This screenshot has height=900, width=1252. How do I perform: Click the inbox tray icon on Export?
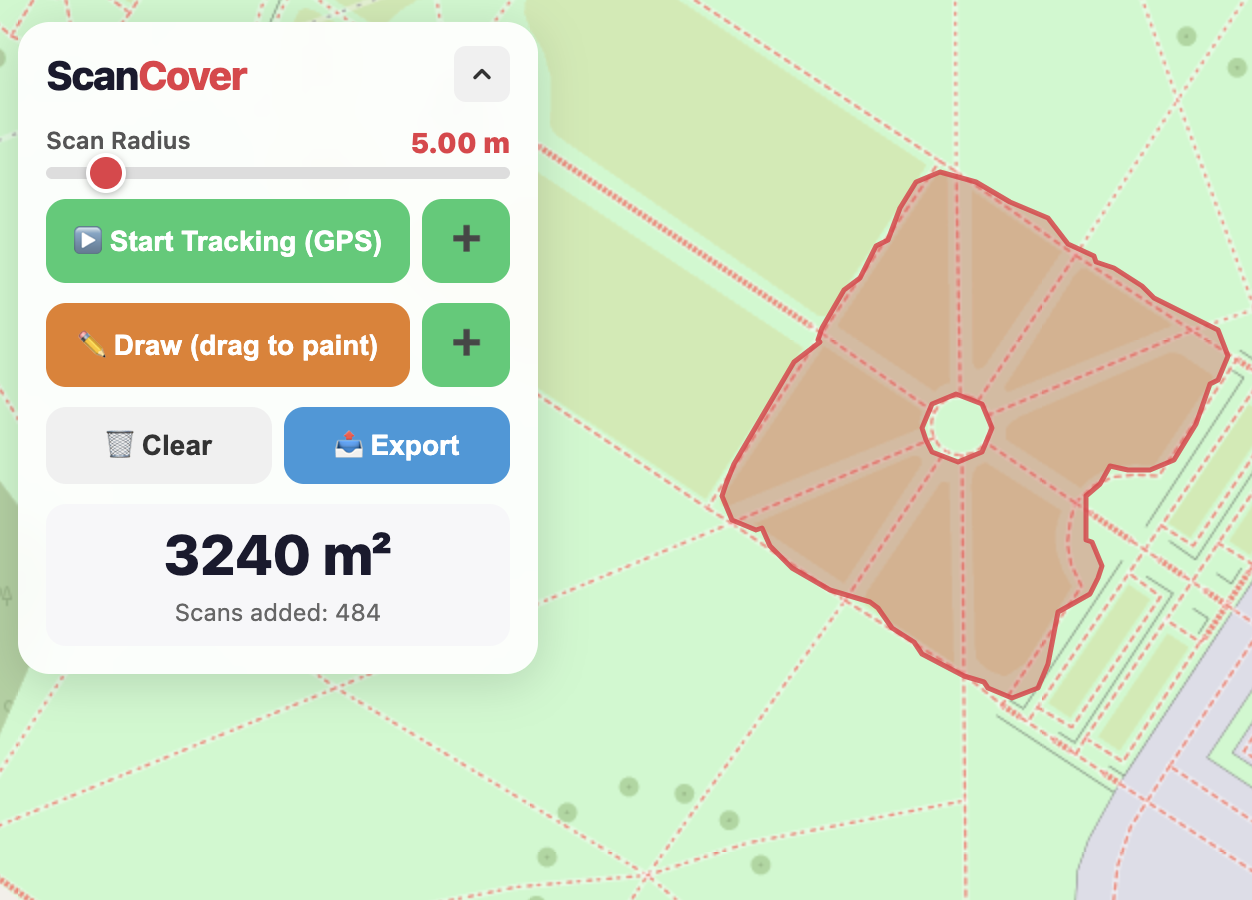coord(348,445)
